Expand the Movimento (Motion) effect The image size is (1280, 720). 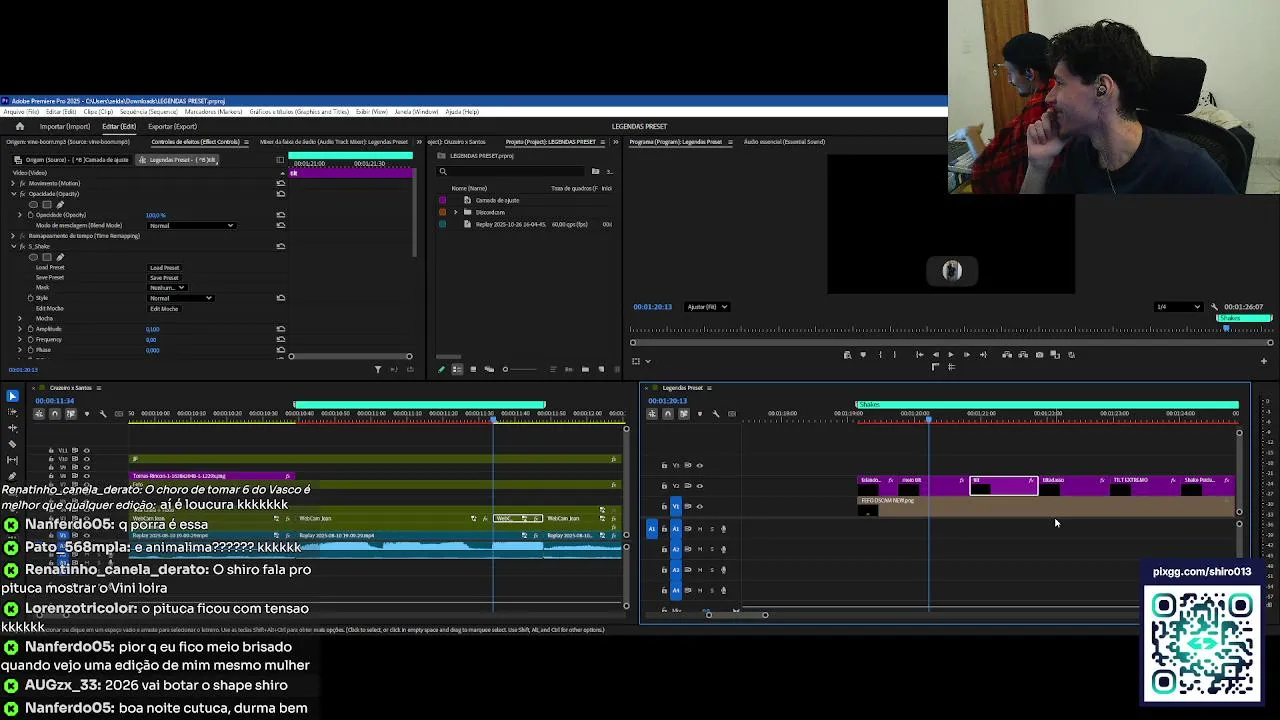(13, 183)
